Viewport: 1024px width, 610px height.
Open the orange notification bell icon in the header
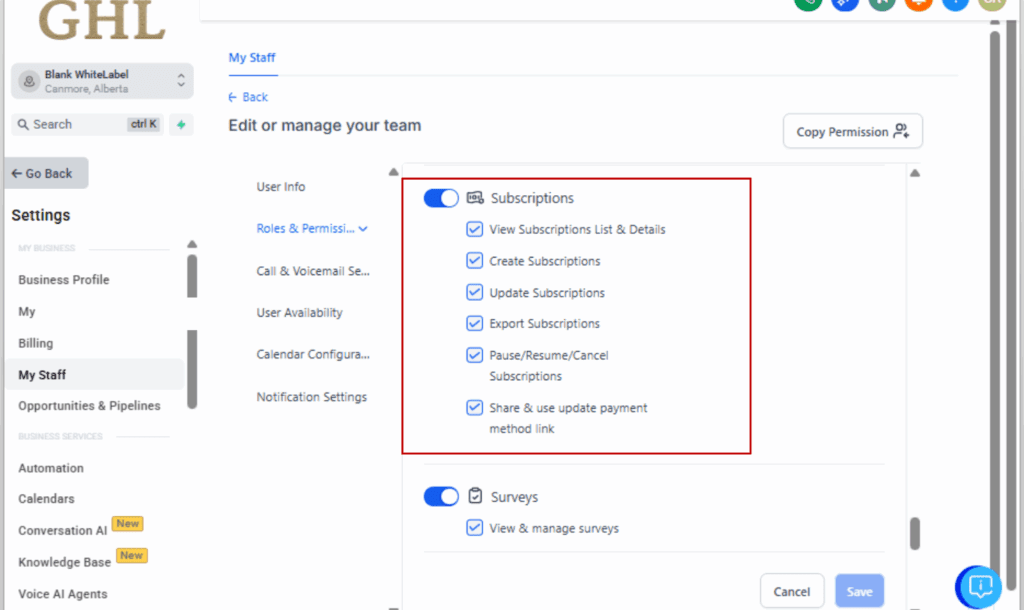coord(918,4)
